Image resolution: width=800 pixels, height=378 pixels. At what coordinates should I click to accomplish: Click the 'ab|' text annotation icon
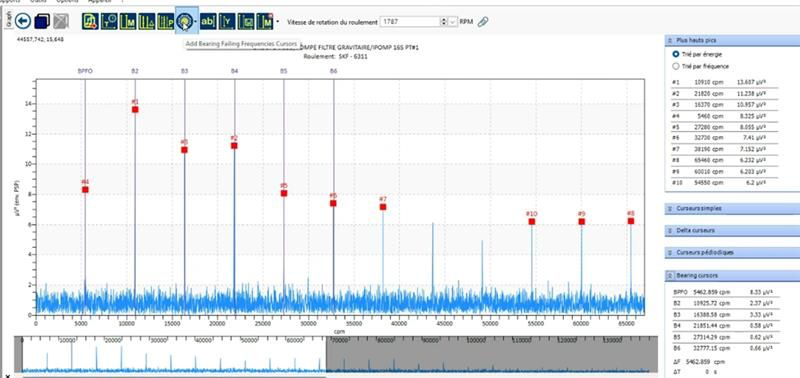point(208,21)
